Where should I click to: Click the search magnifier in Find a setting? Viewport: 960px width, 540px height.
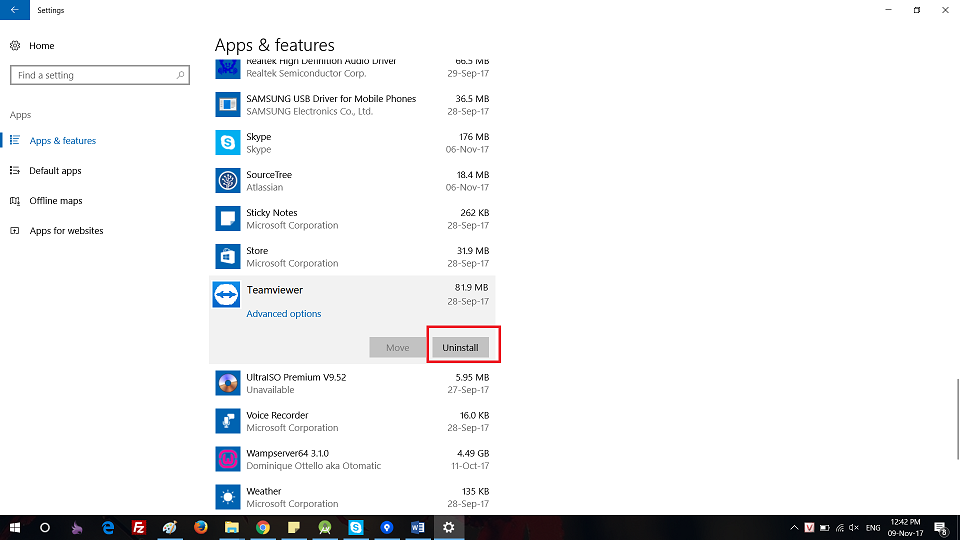click(180, 75)
